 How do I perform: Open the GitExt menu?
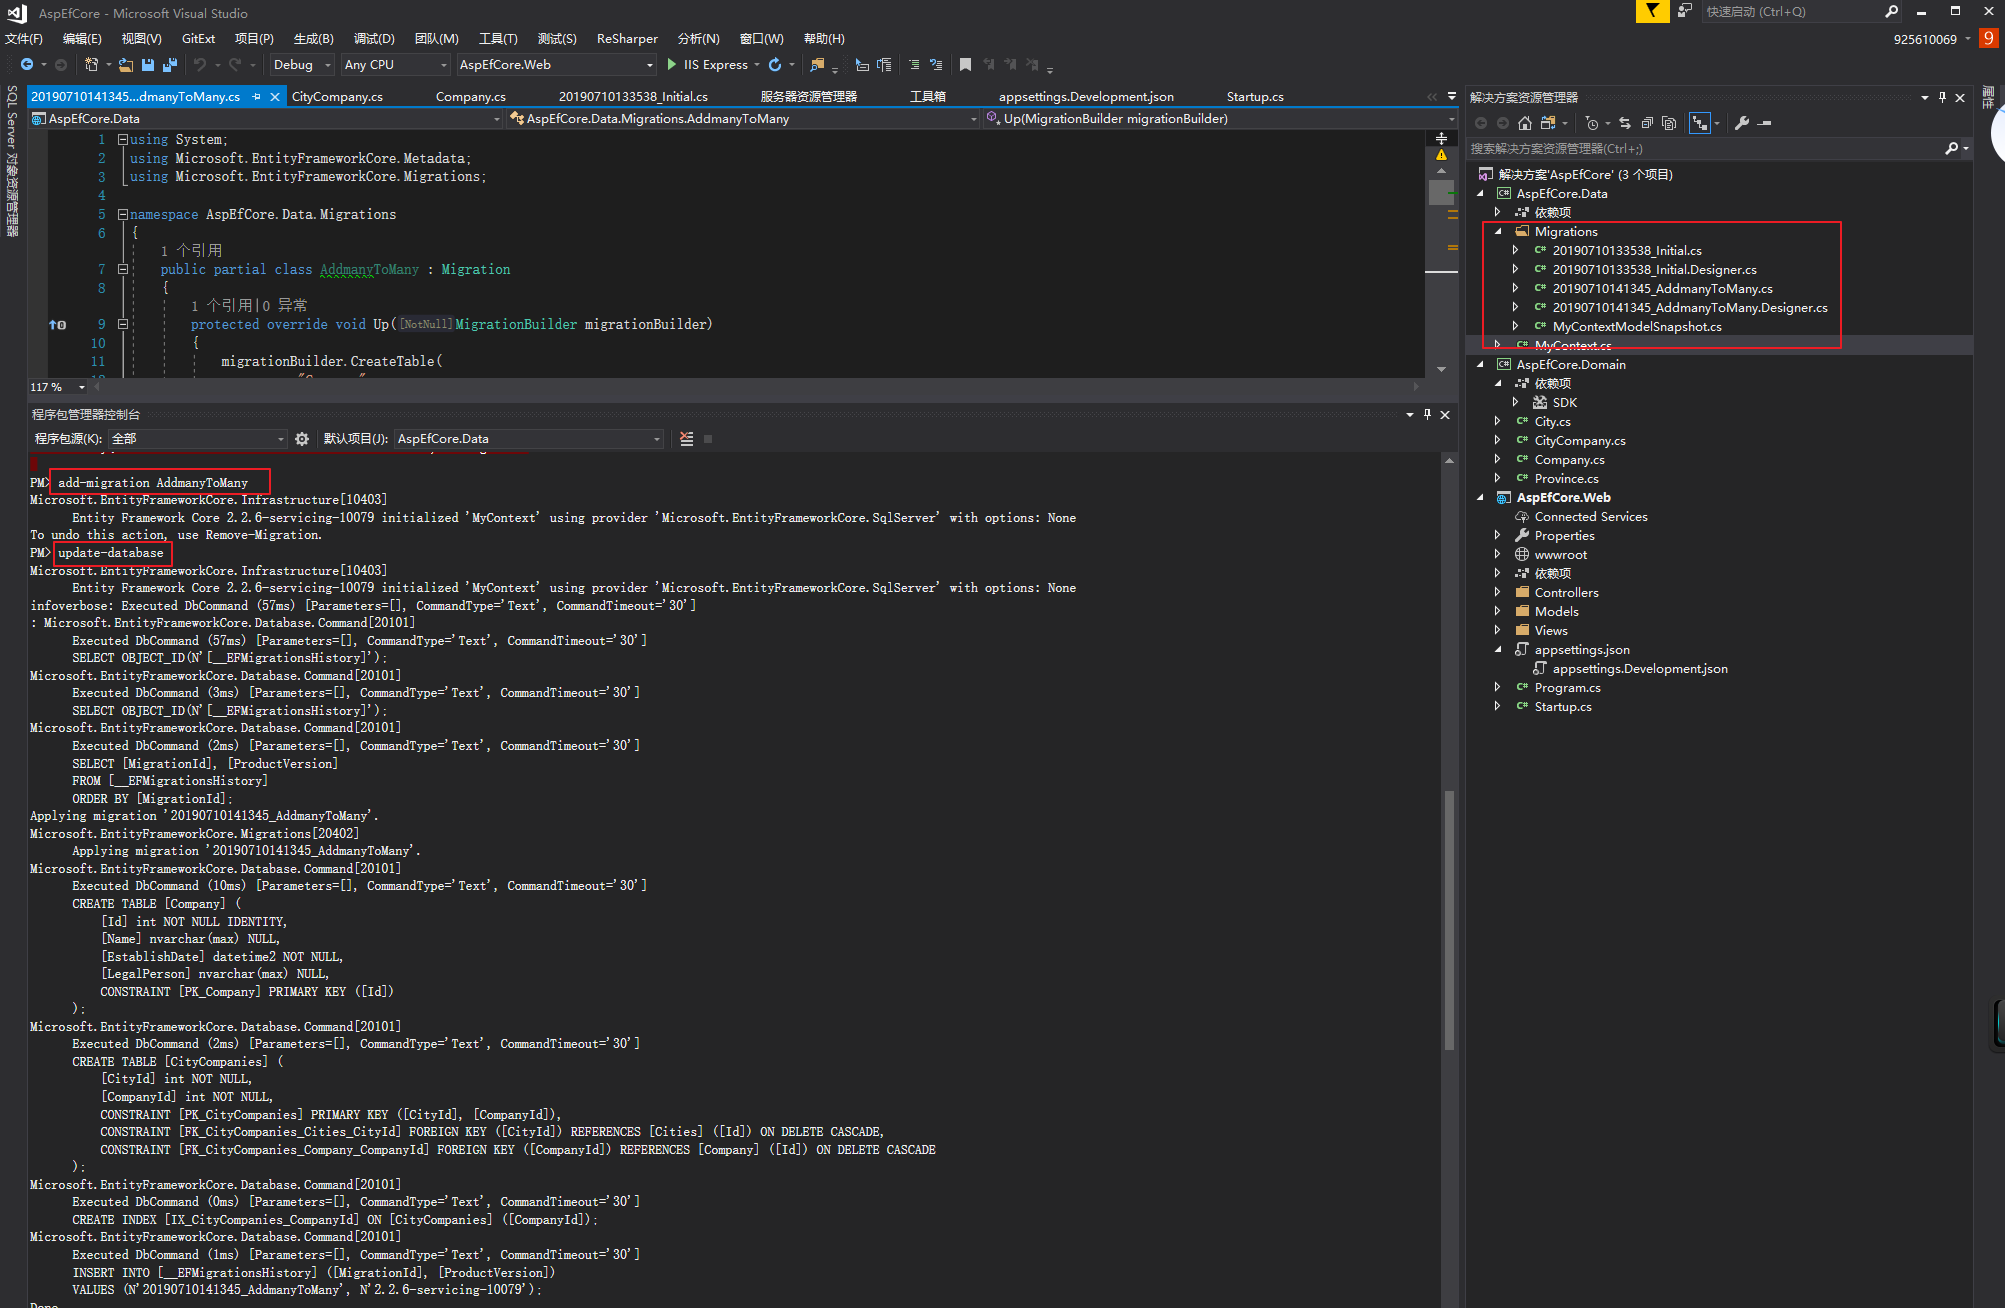coord(198,39)
